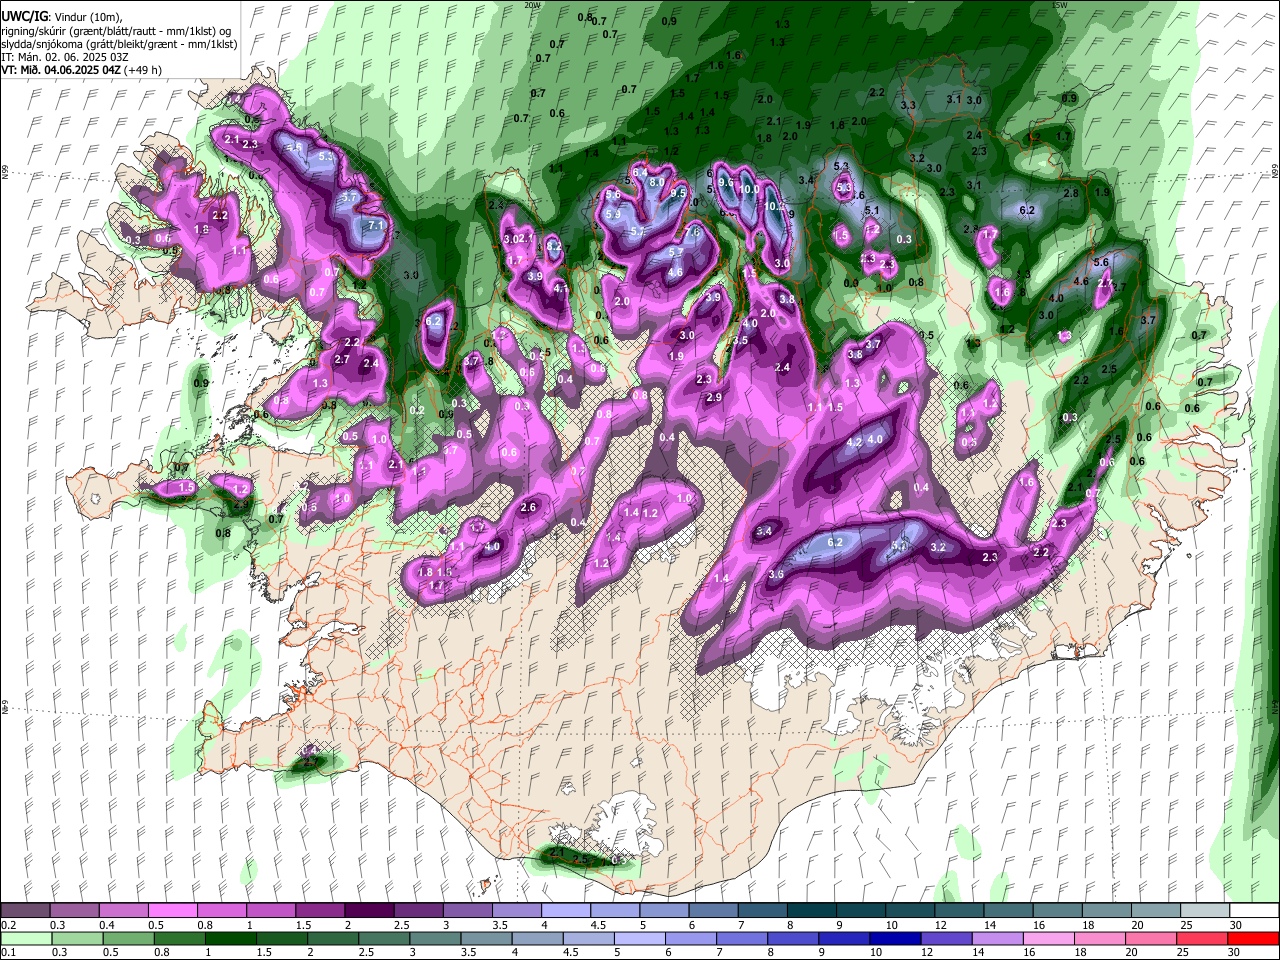Pick the darkest purple 2 snow legend swatch
The height and width of the screenshot is (960, 1280).
pyautogui.click(x=370, y=910)
